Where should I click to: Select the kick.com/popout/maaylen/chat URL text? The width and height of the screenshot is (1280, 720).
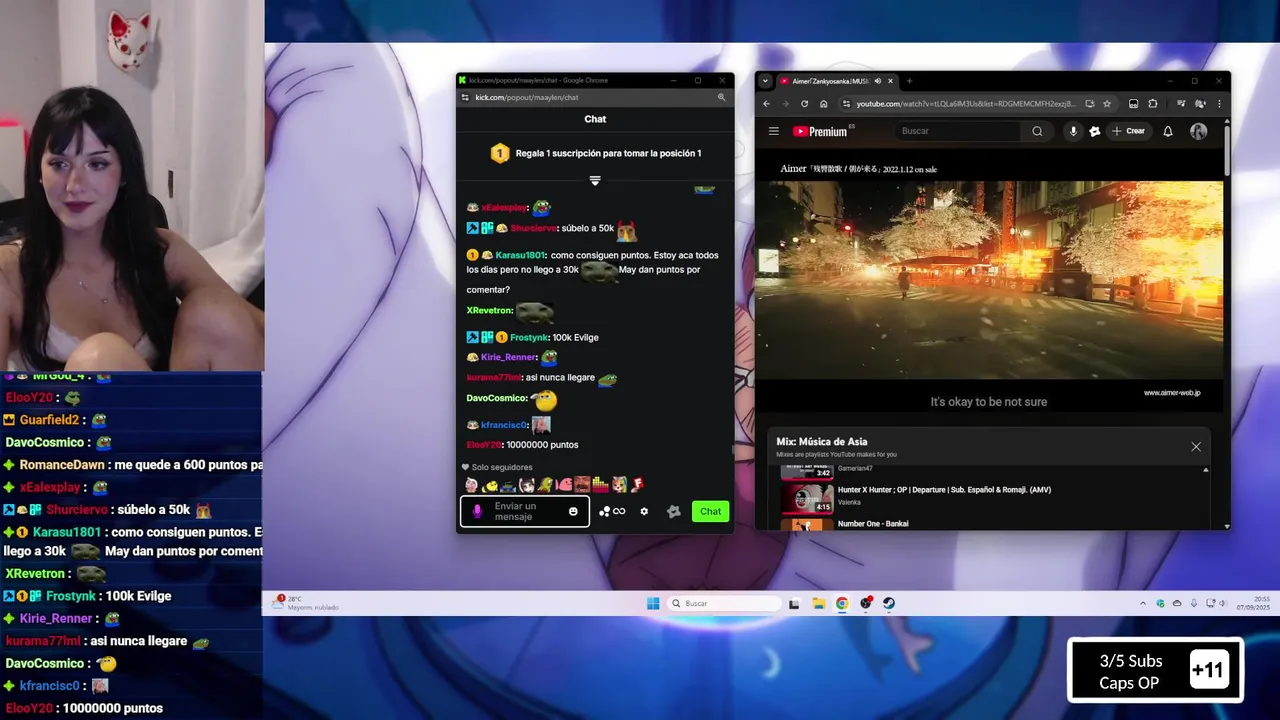click(527, 97)
